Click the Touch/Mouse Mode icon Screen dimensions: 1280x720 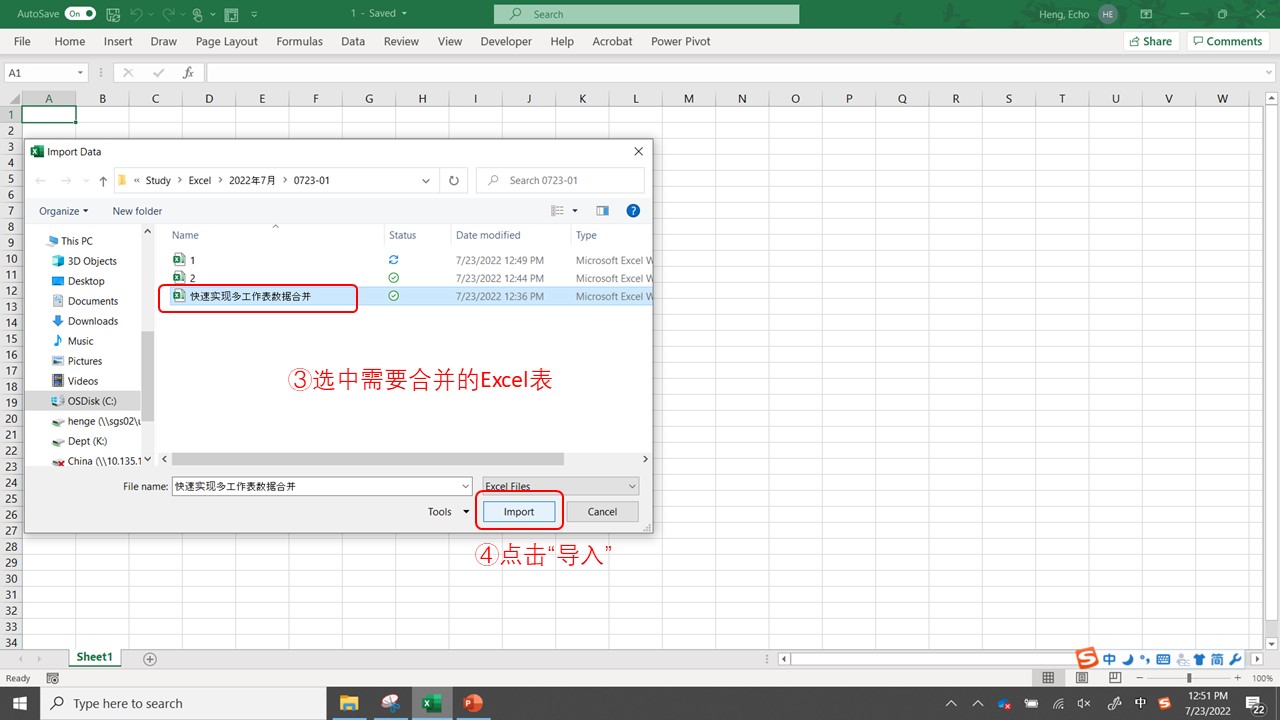pyautogui.click(x=198, y=14)
